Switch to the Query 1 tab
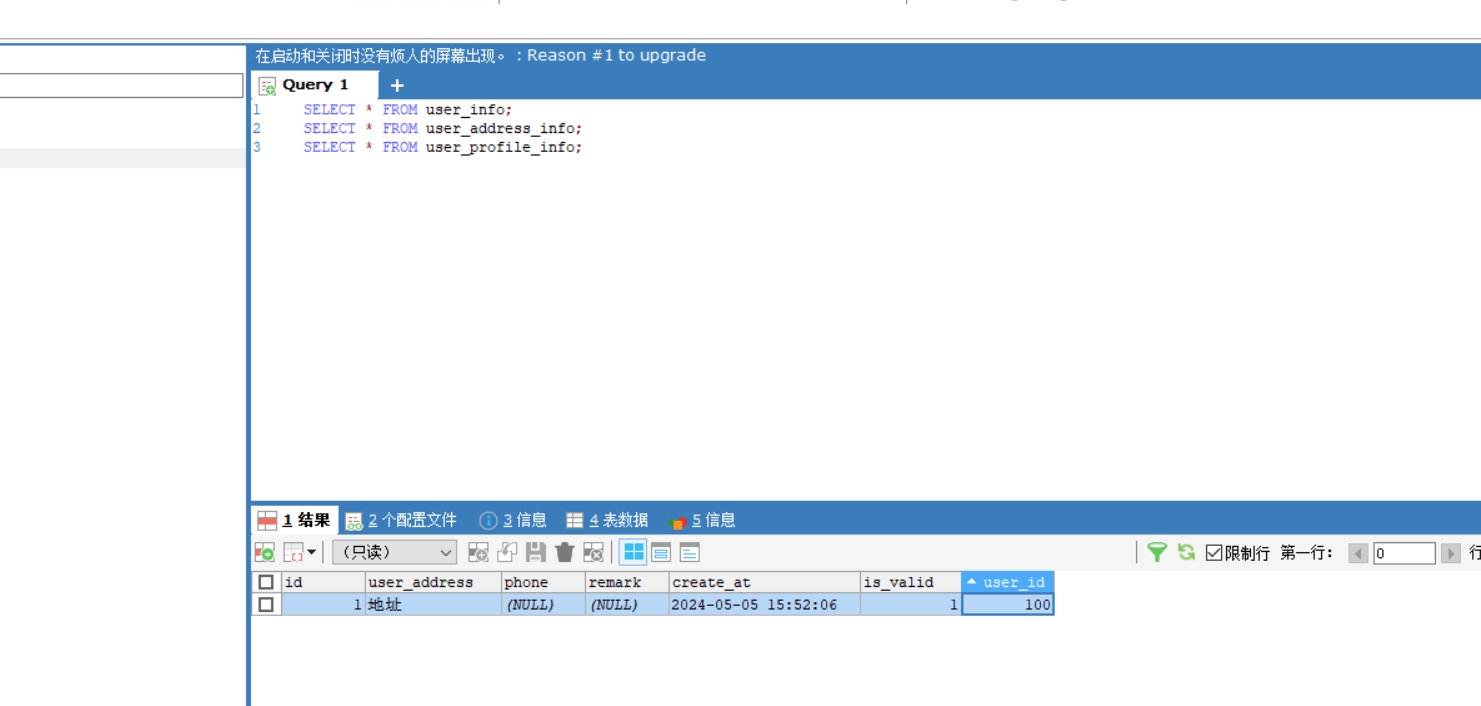1481x706 pixels. tap(315, 85)
